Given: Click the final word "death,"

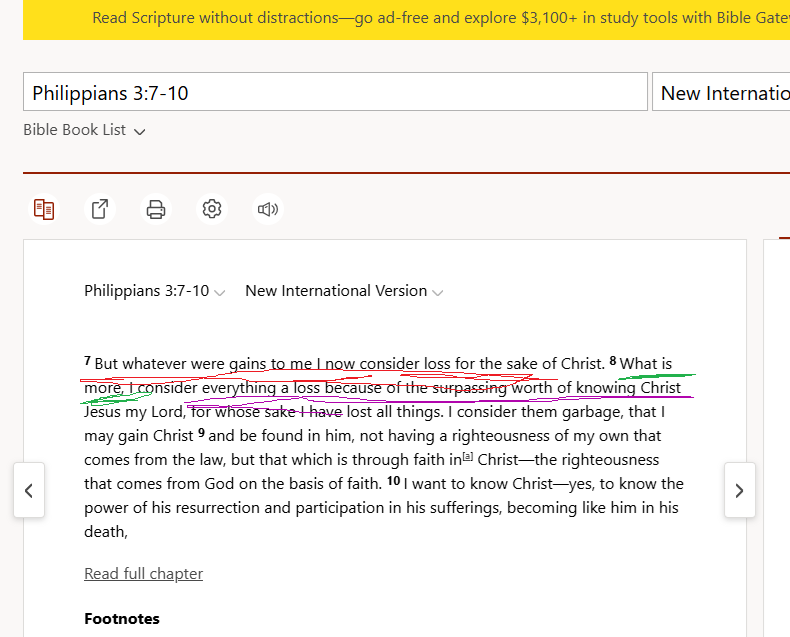Looking at the screenshot, I should point(106,532).
